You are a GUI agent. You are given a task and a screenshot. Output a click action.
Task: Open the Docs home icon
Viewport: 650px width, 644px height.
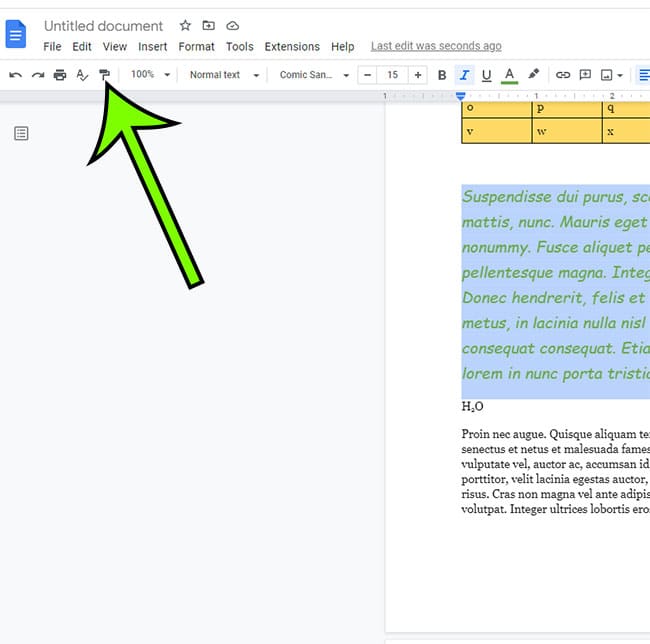tap(16, 34)
